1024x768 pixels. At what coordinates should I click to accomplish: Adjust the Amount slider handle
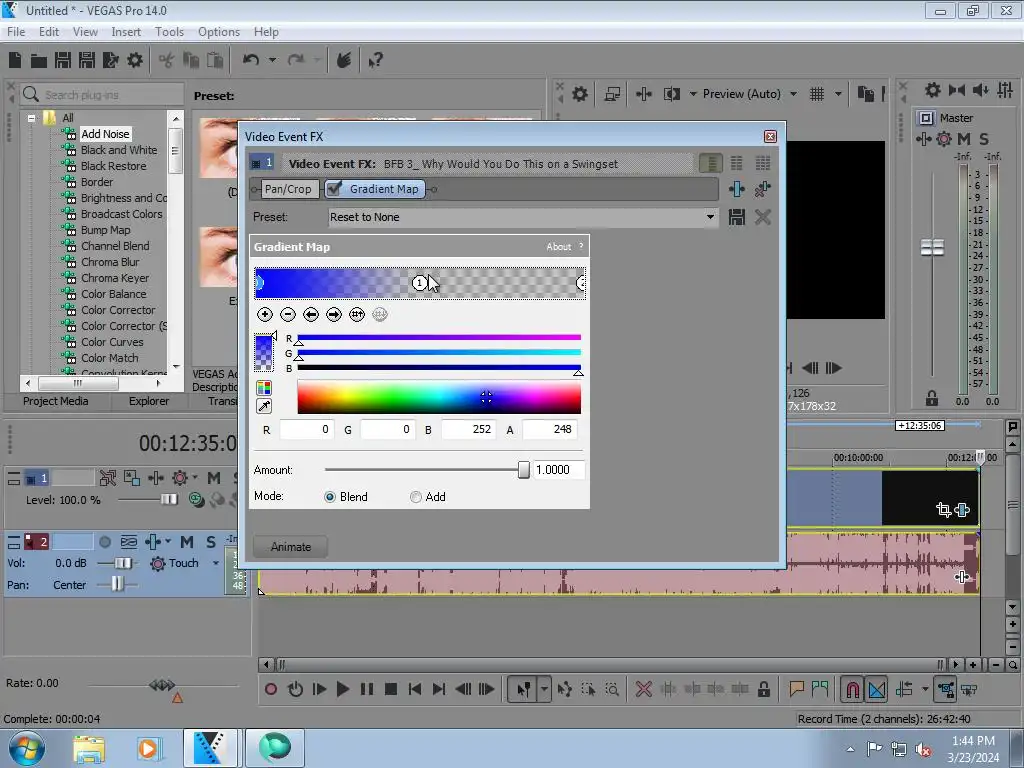[523, 470]
